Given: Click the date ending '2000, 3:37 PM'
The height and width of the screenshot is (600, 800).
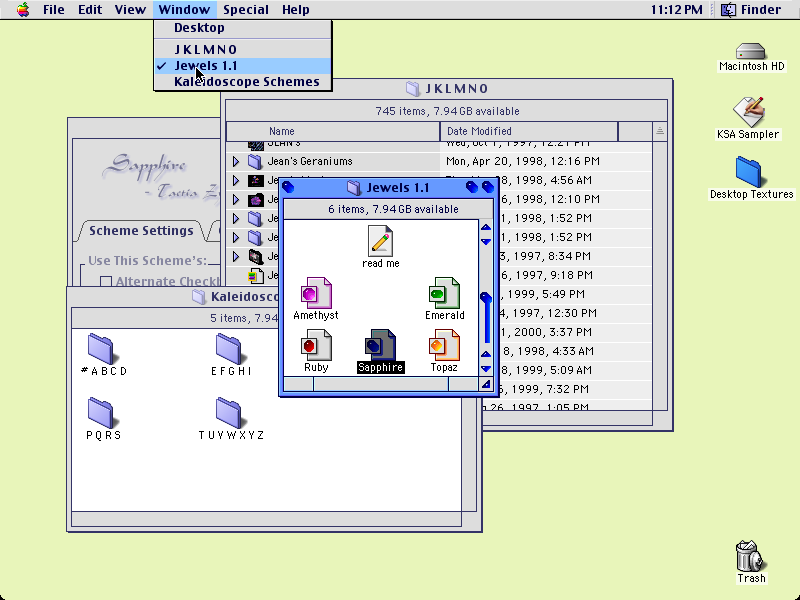Looking at the screenshot, I should coord(546,332).
